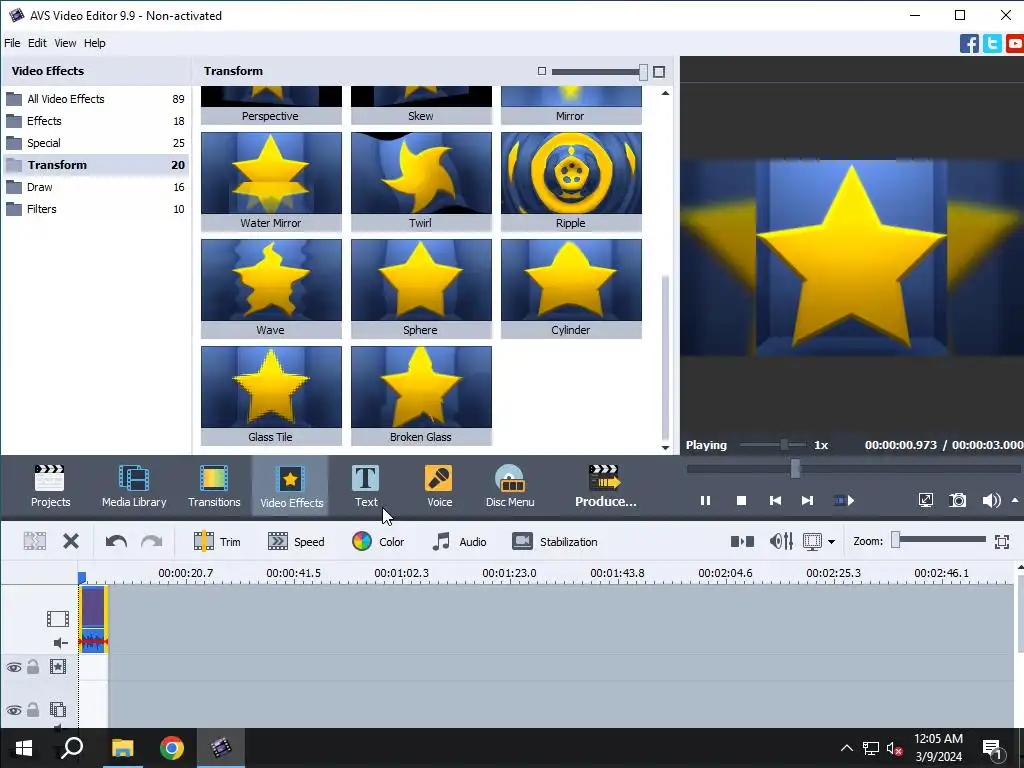The height and width of the screenshot is (768, 1024).
Task: Open the Media Library
Action: tap(134, 486)
